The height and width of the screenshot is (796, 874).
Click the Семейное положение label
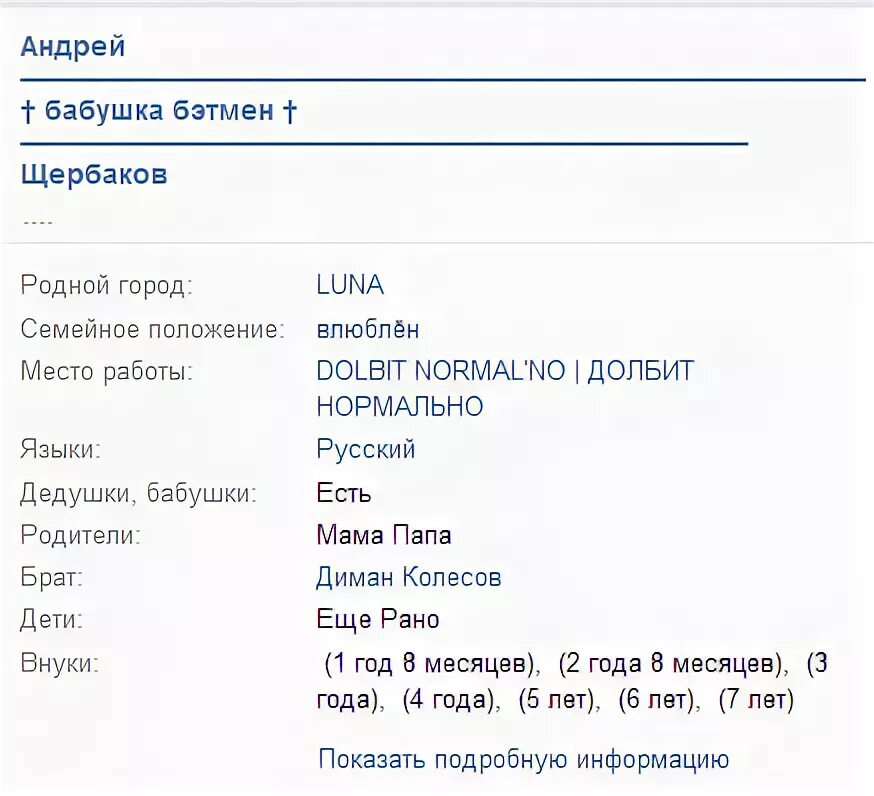coord(153,329)
